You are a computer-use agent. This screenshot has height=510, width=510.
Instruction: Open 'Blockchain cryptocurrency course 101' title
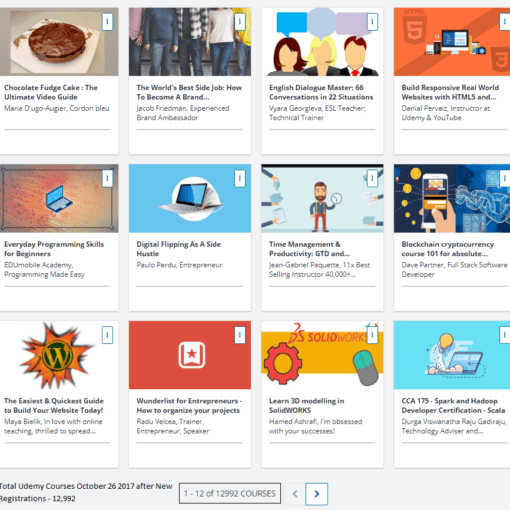point(447,249)
